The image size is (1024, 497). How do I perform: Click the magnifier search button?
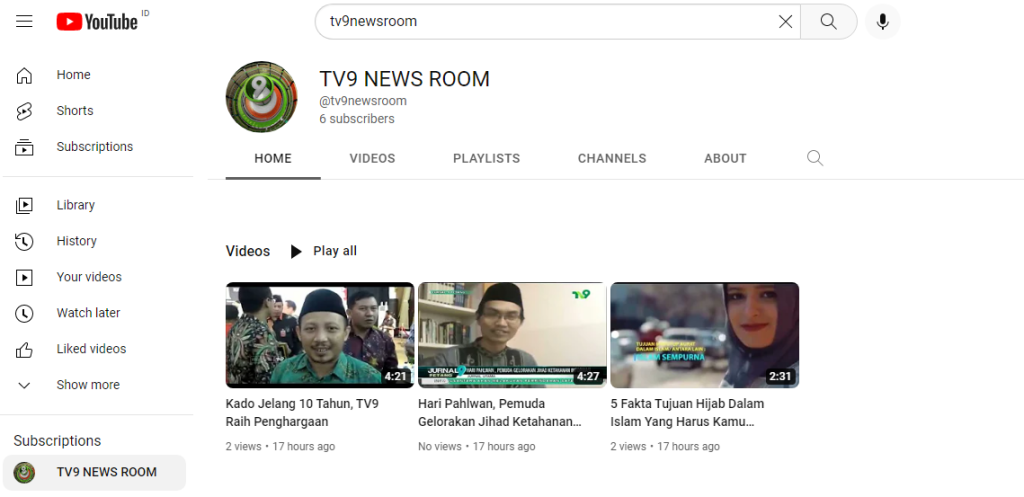829,22
